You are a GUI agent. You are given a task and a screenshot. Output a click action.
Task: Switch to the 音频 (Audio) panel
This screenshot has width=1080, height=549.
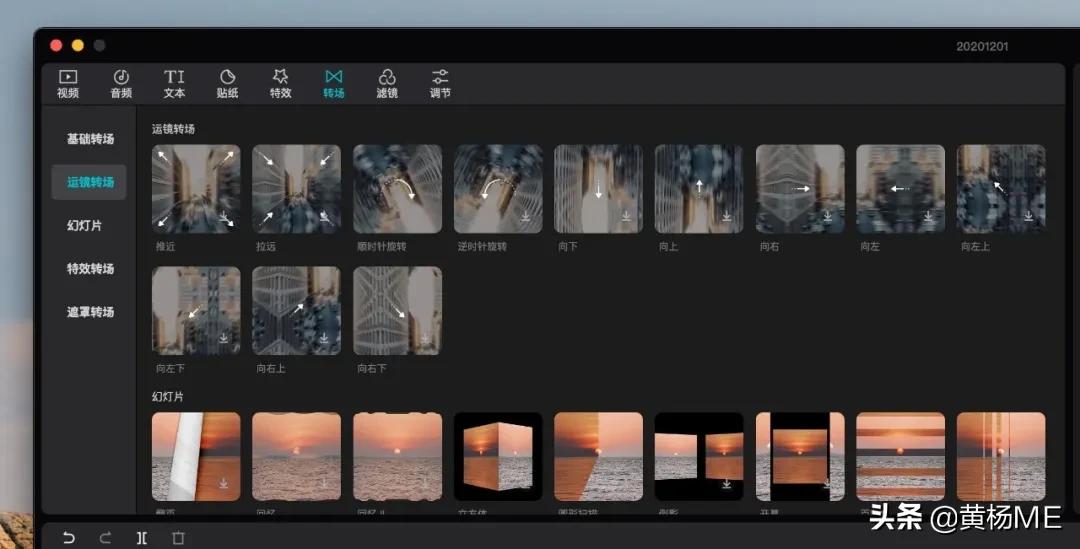point(121,83)
